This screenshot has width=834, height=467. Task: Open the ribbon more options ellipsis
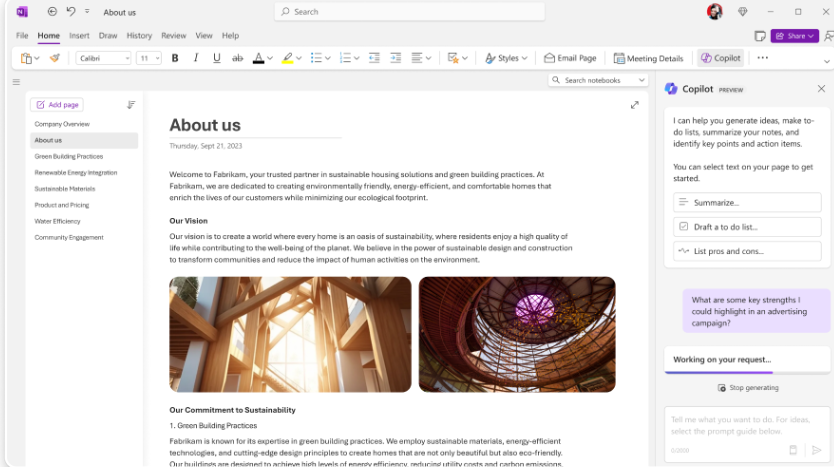click(762, 58)
